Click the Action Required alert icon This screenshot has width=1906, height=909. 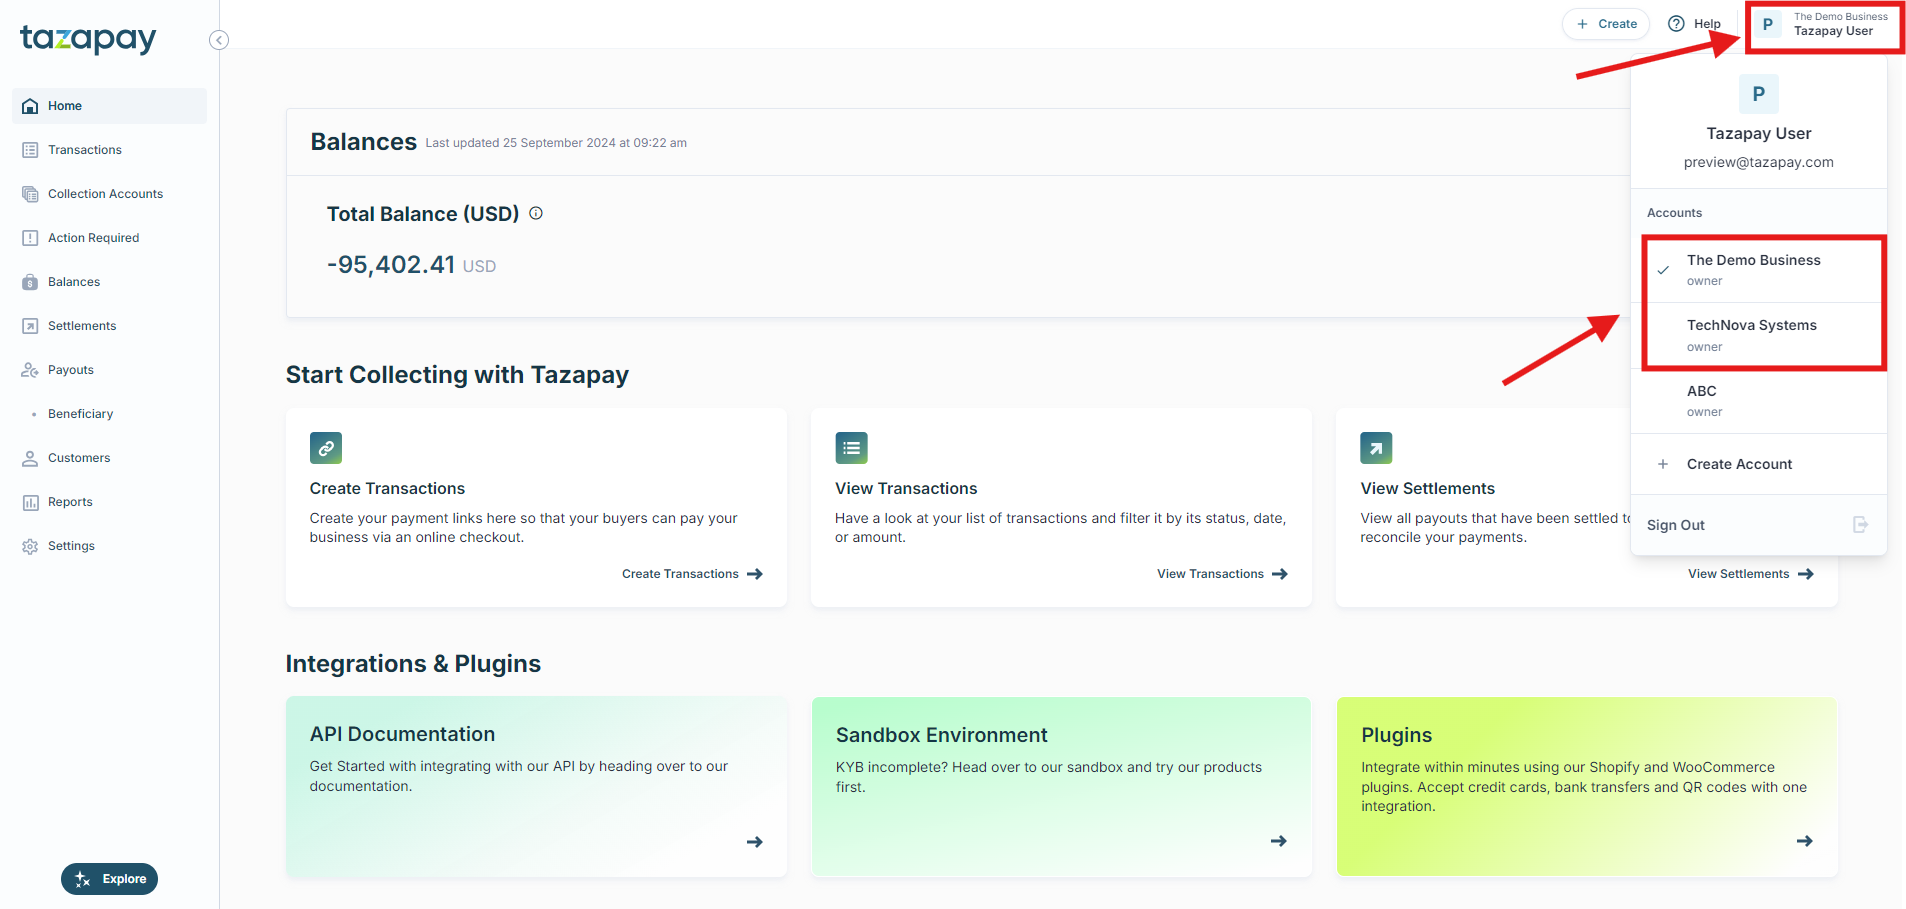(30, 238)
